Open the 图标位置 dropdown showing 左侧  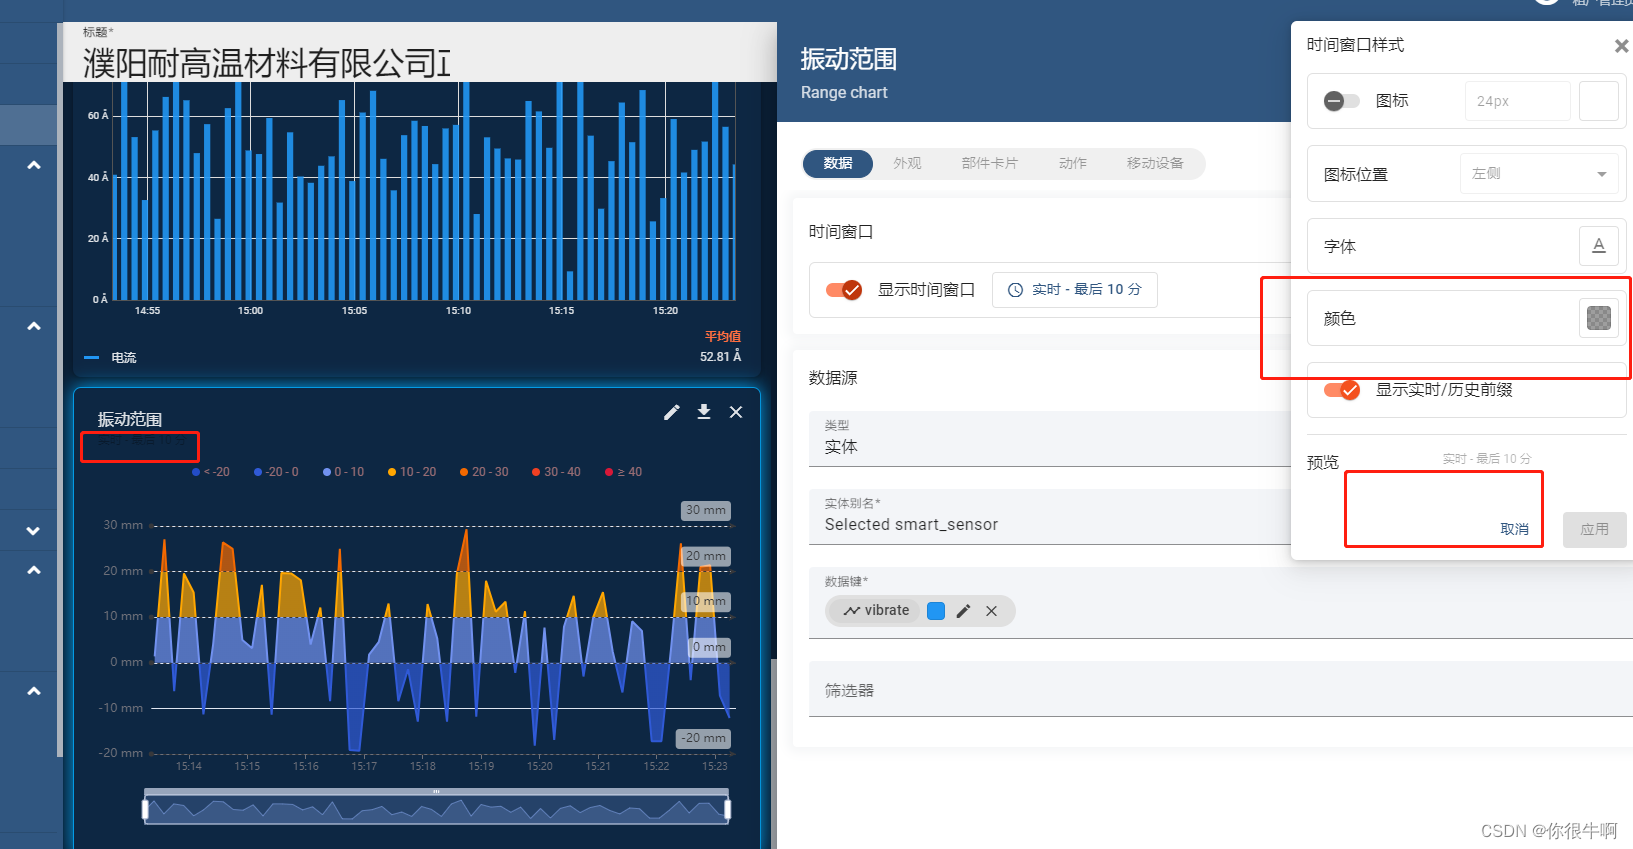pyautogui.click(x=1538, y=174)
